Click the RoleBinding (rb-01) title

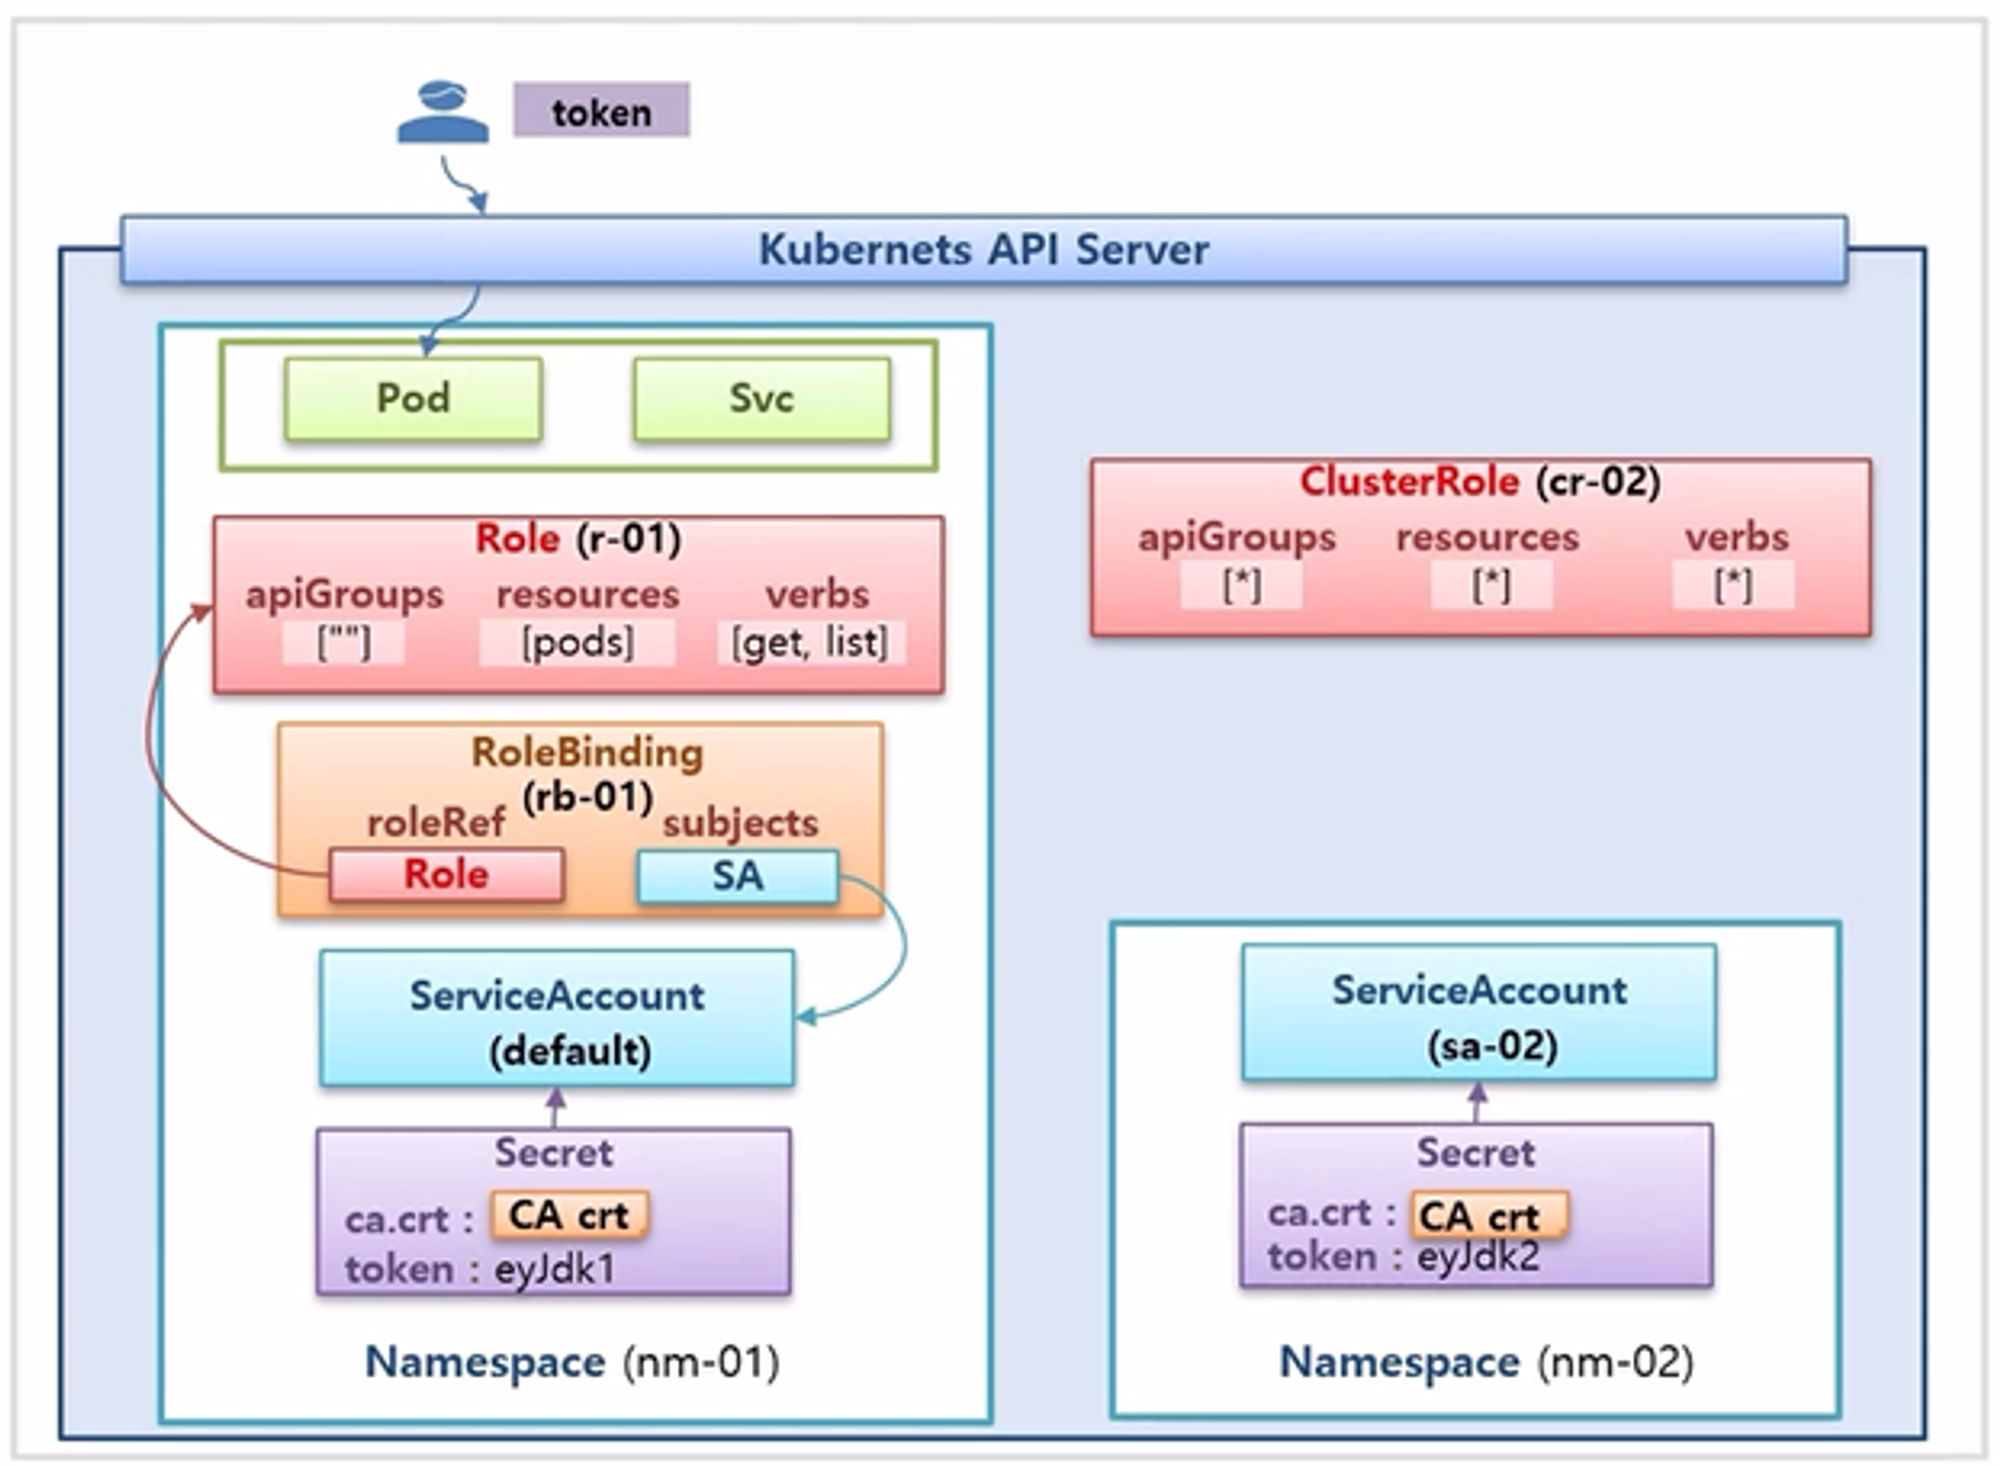tap(587, 774)
